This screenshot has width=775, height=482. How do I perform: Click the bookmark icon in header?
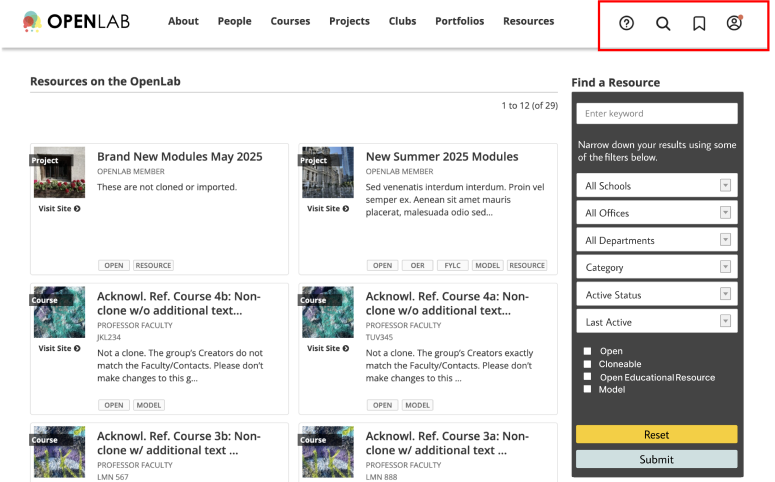[x=699, y=23]
